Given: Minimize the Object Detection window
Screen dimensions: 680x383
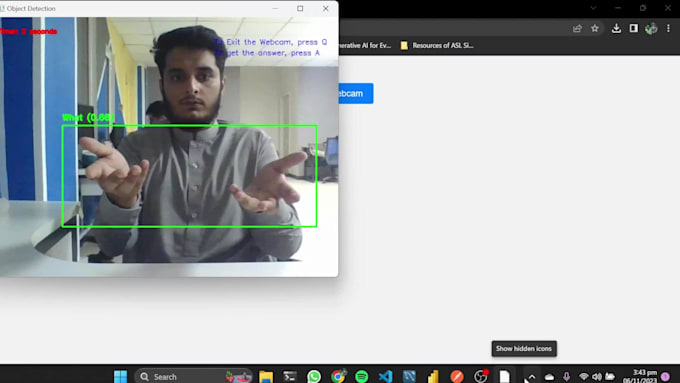Looking at the screenshot, I should 275,8.
